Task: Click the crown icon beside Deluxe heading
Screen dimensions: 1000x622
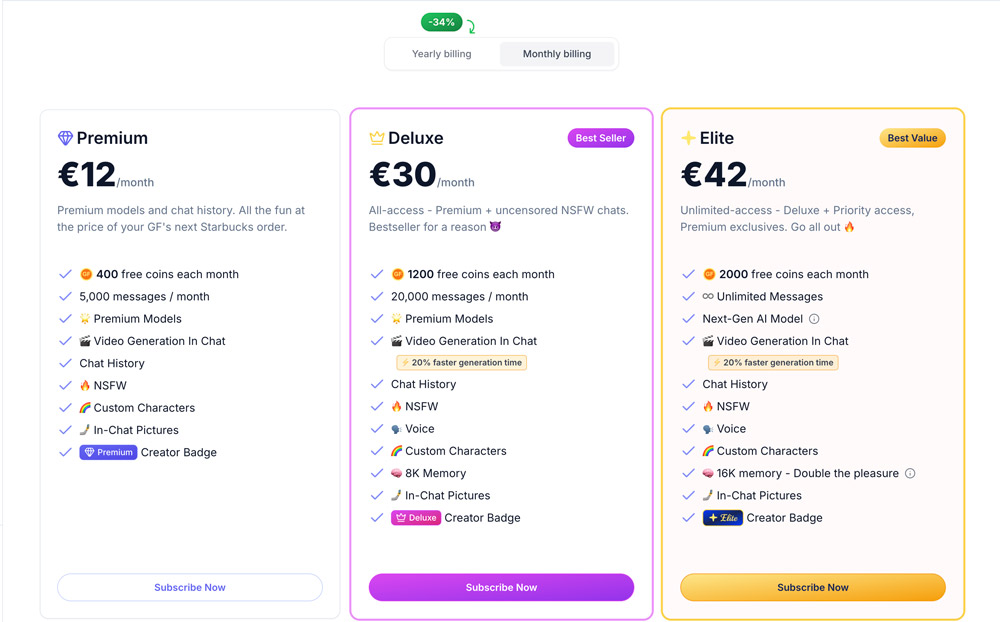Action: (378, 138)
